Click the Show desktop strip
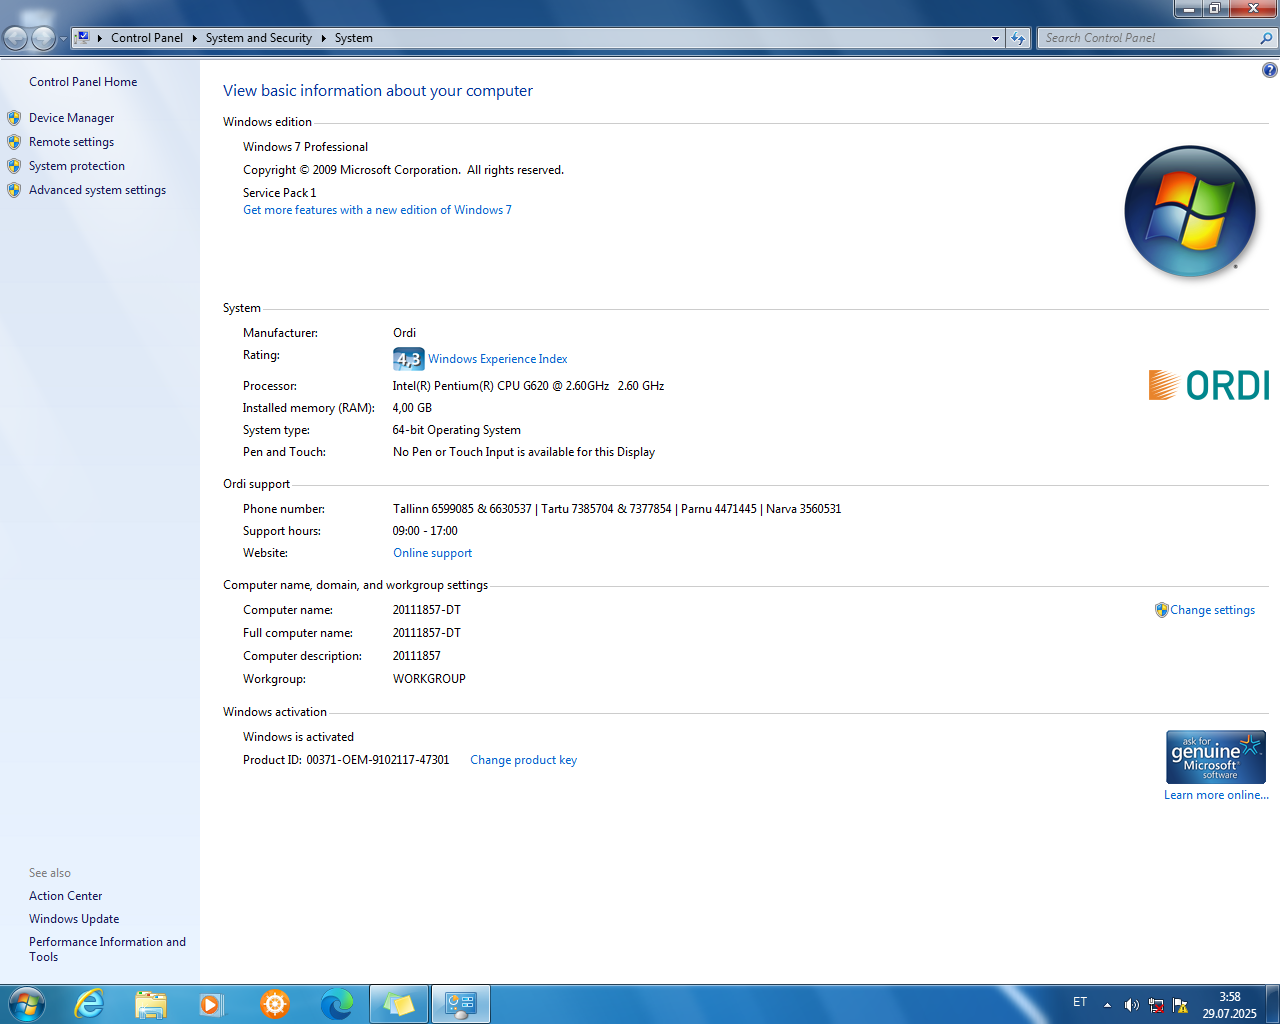 [1273, 1004]
